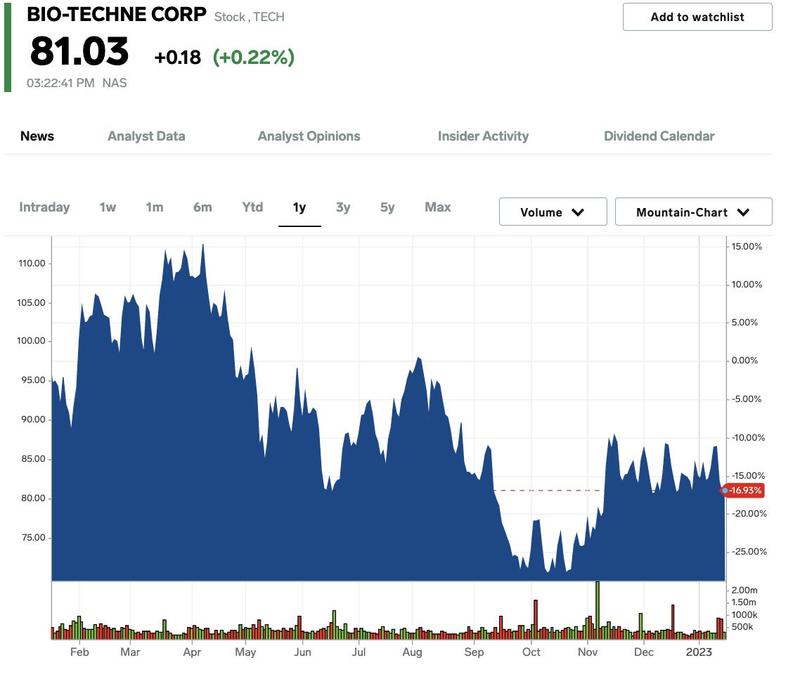
Task: Click the Nov month axis label
Action: 588,652
